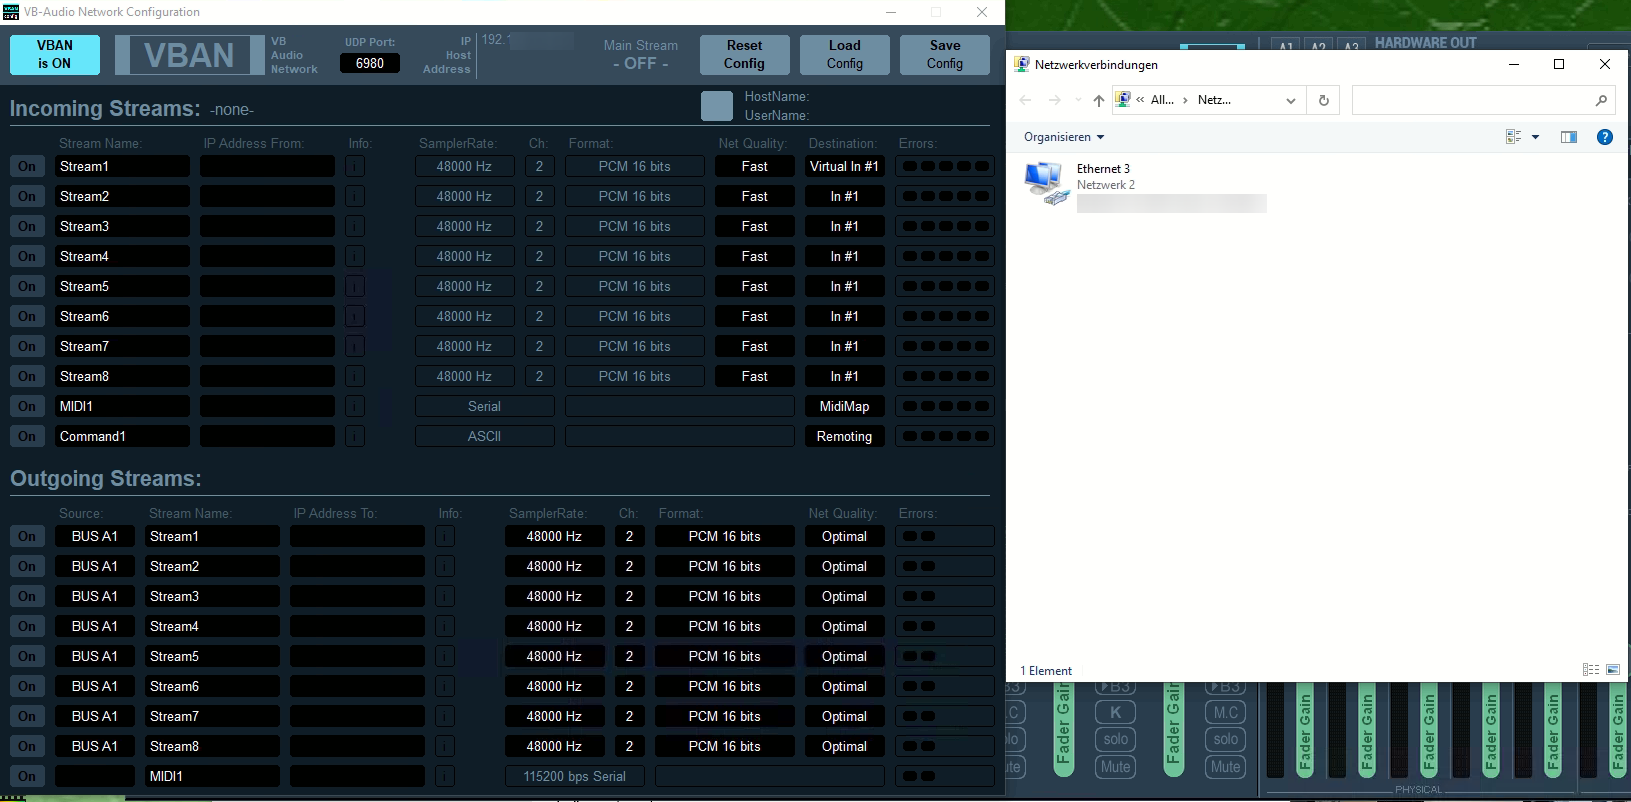Toggle On for incoming Stream3
Screen dimensions: 1631x802
tap(27, 227)
